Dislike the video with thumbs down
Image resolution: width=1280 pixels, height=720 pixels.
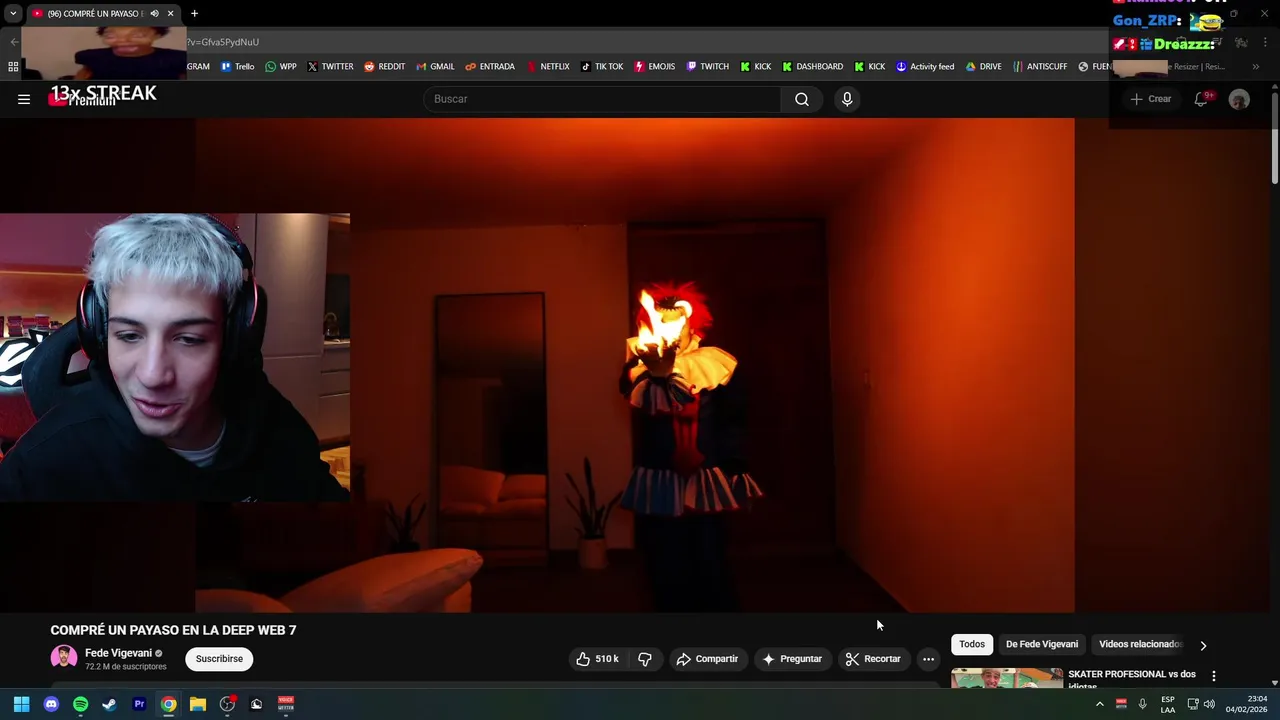tap(645, 659)
